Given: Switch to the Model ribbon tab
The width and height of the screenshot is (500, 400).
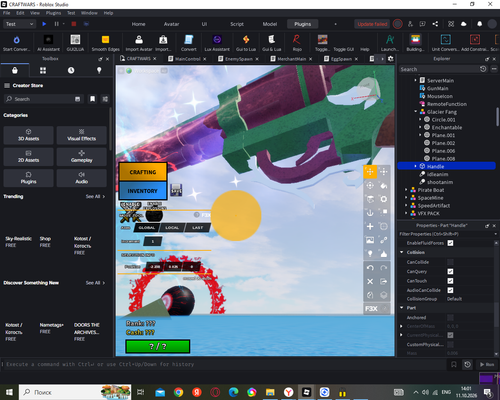Looking at the screenshot, I should coord(270,24).
